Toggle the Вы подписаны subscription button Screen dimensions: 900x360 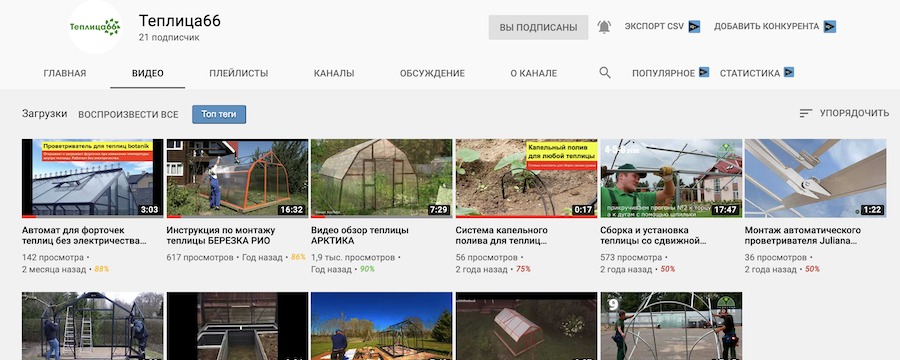coord(538,28)
